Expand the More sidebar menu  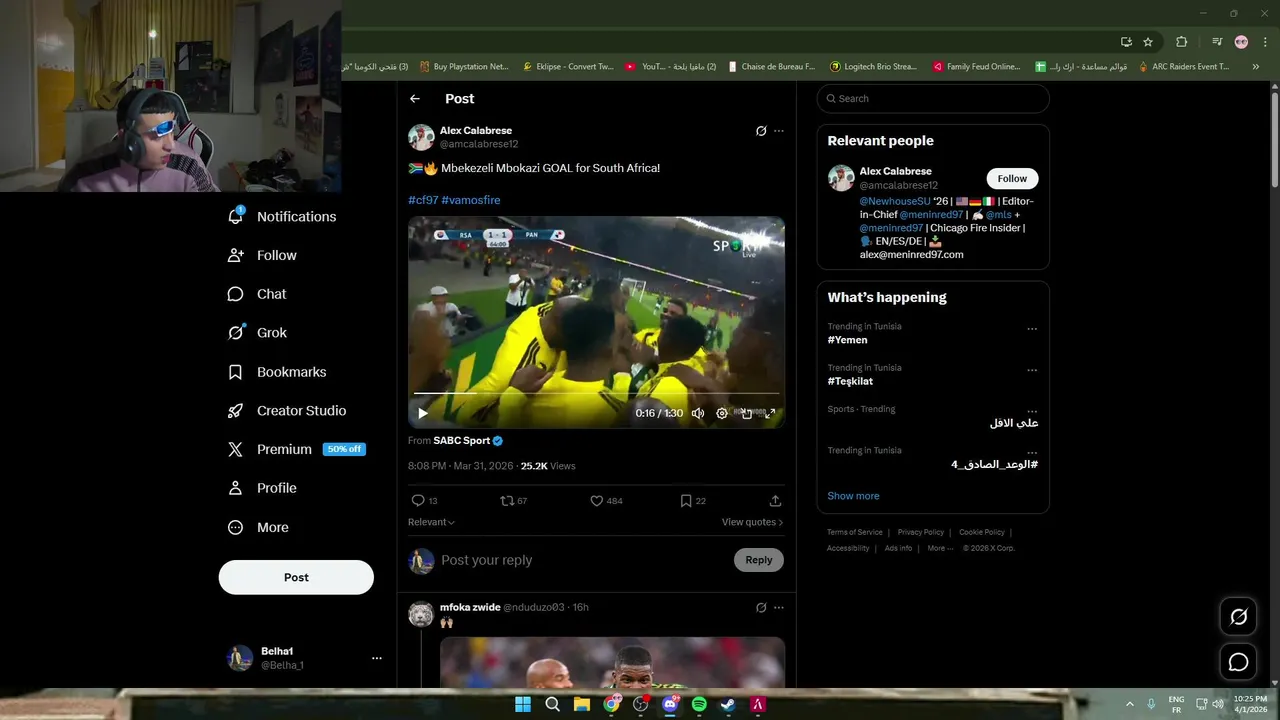tap(258, 527)
